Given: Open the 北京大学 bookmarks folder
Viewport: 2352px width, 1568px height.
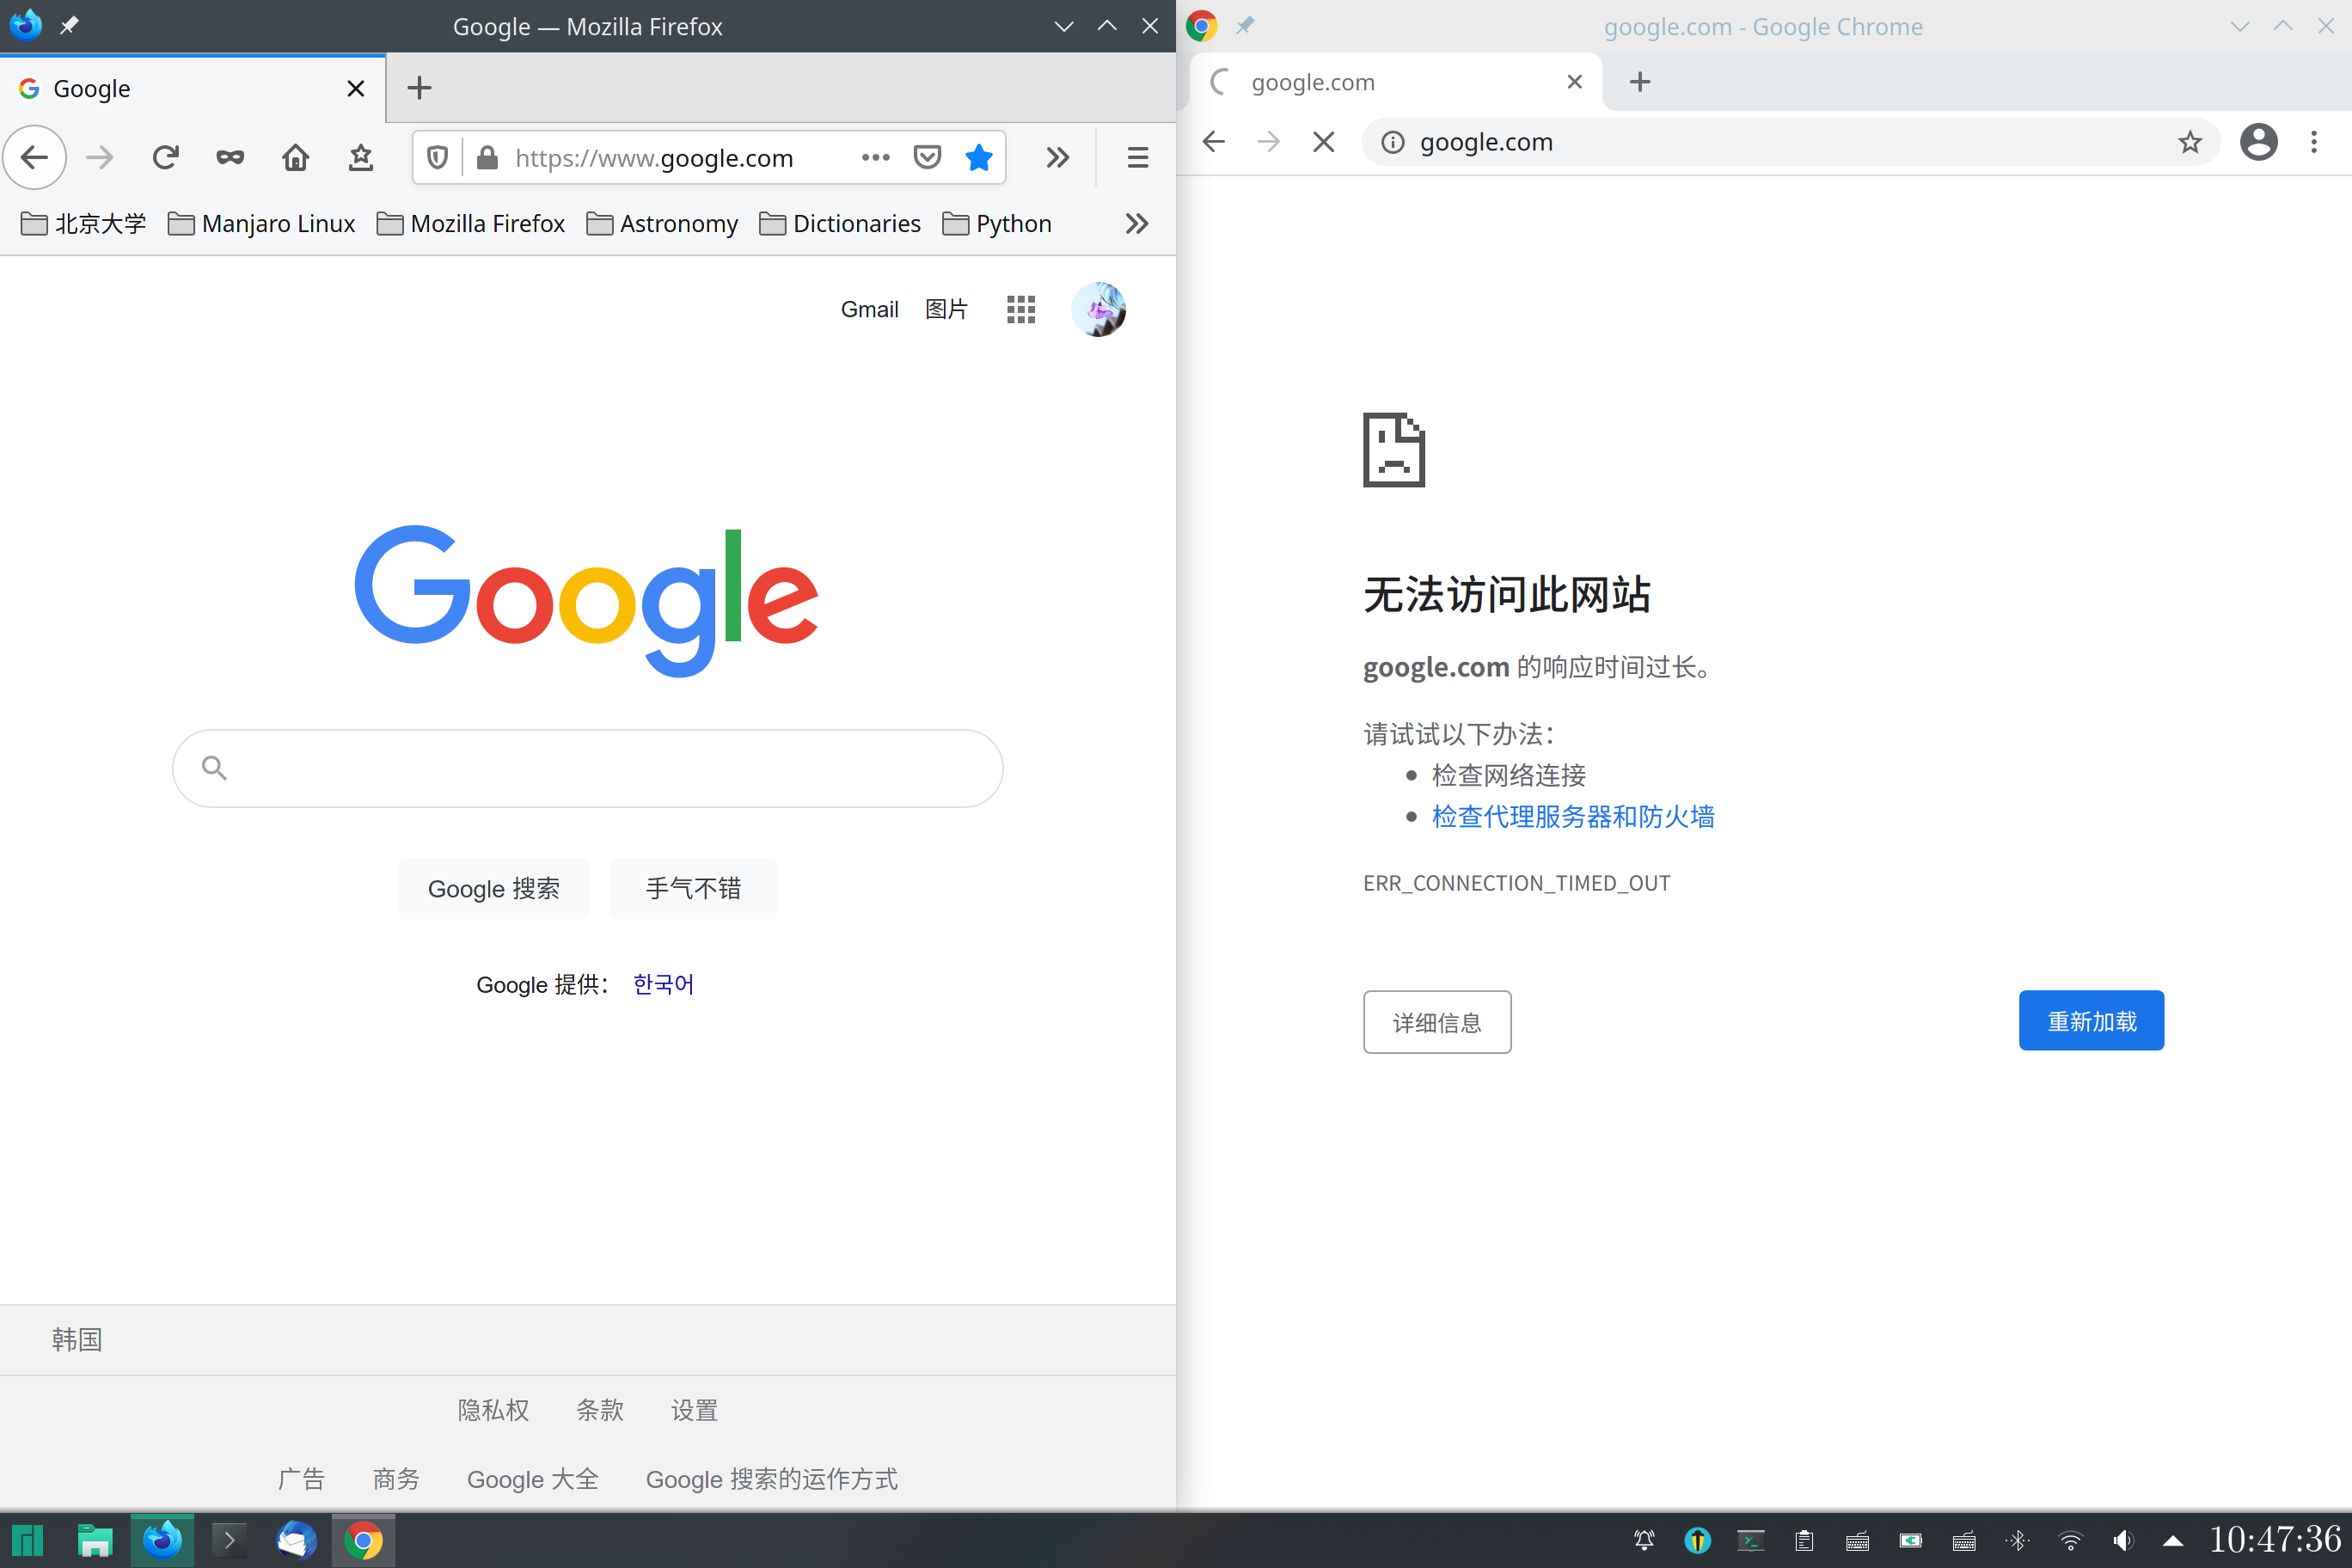Looking at the screenshot, I should [83, 223].
